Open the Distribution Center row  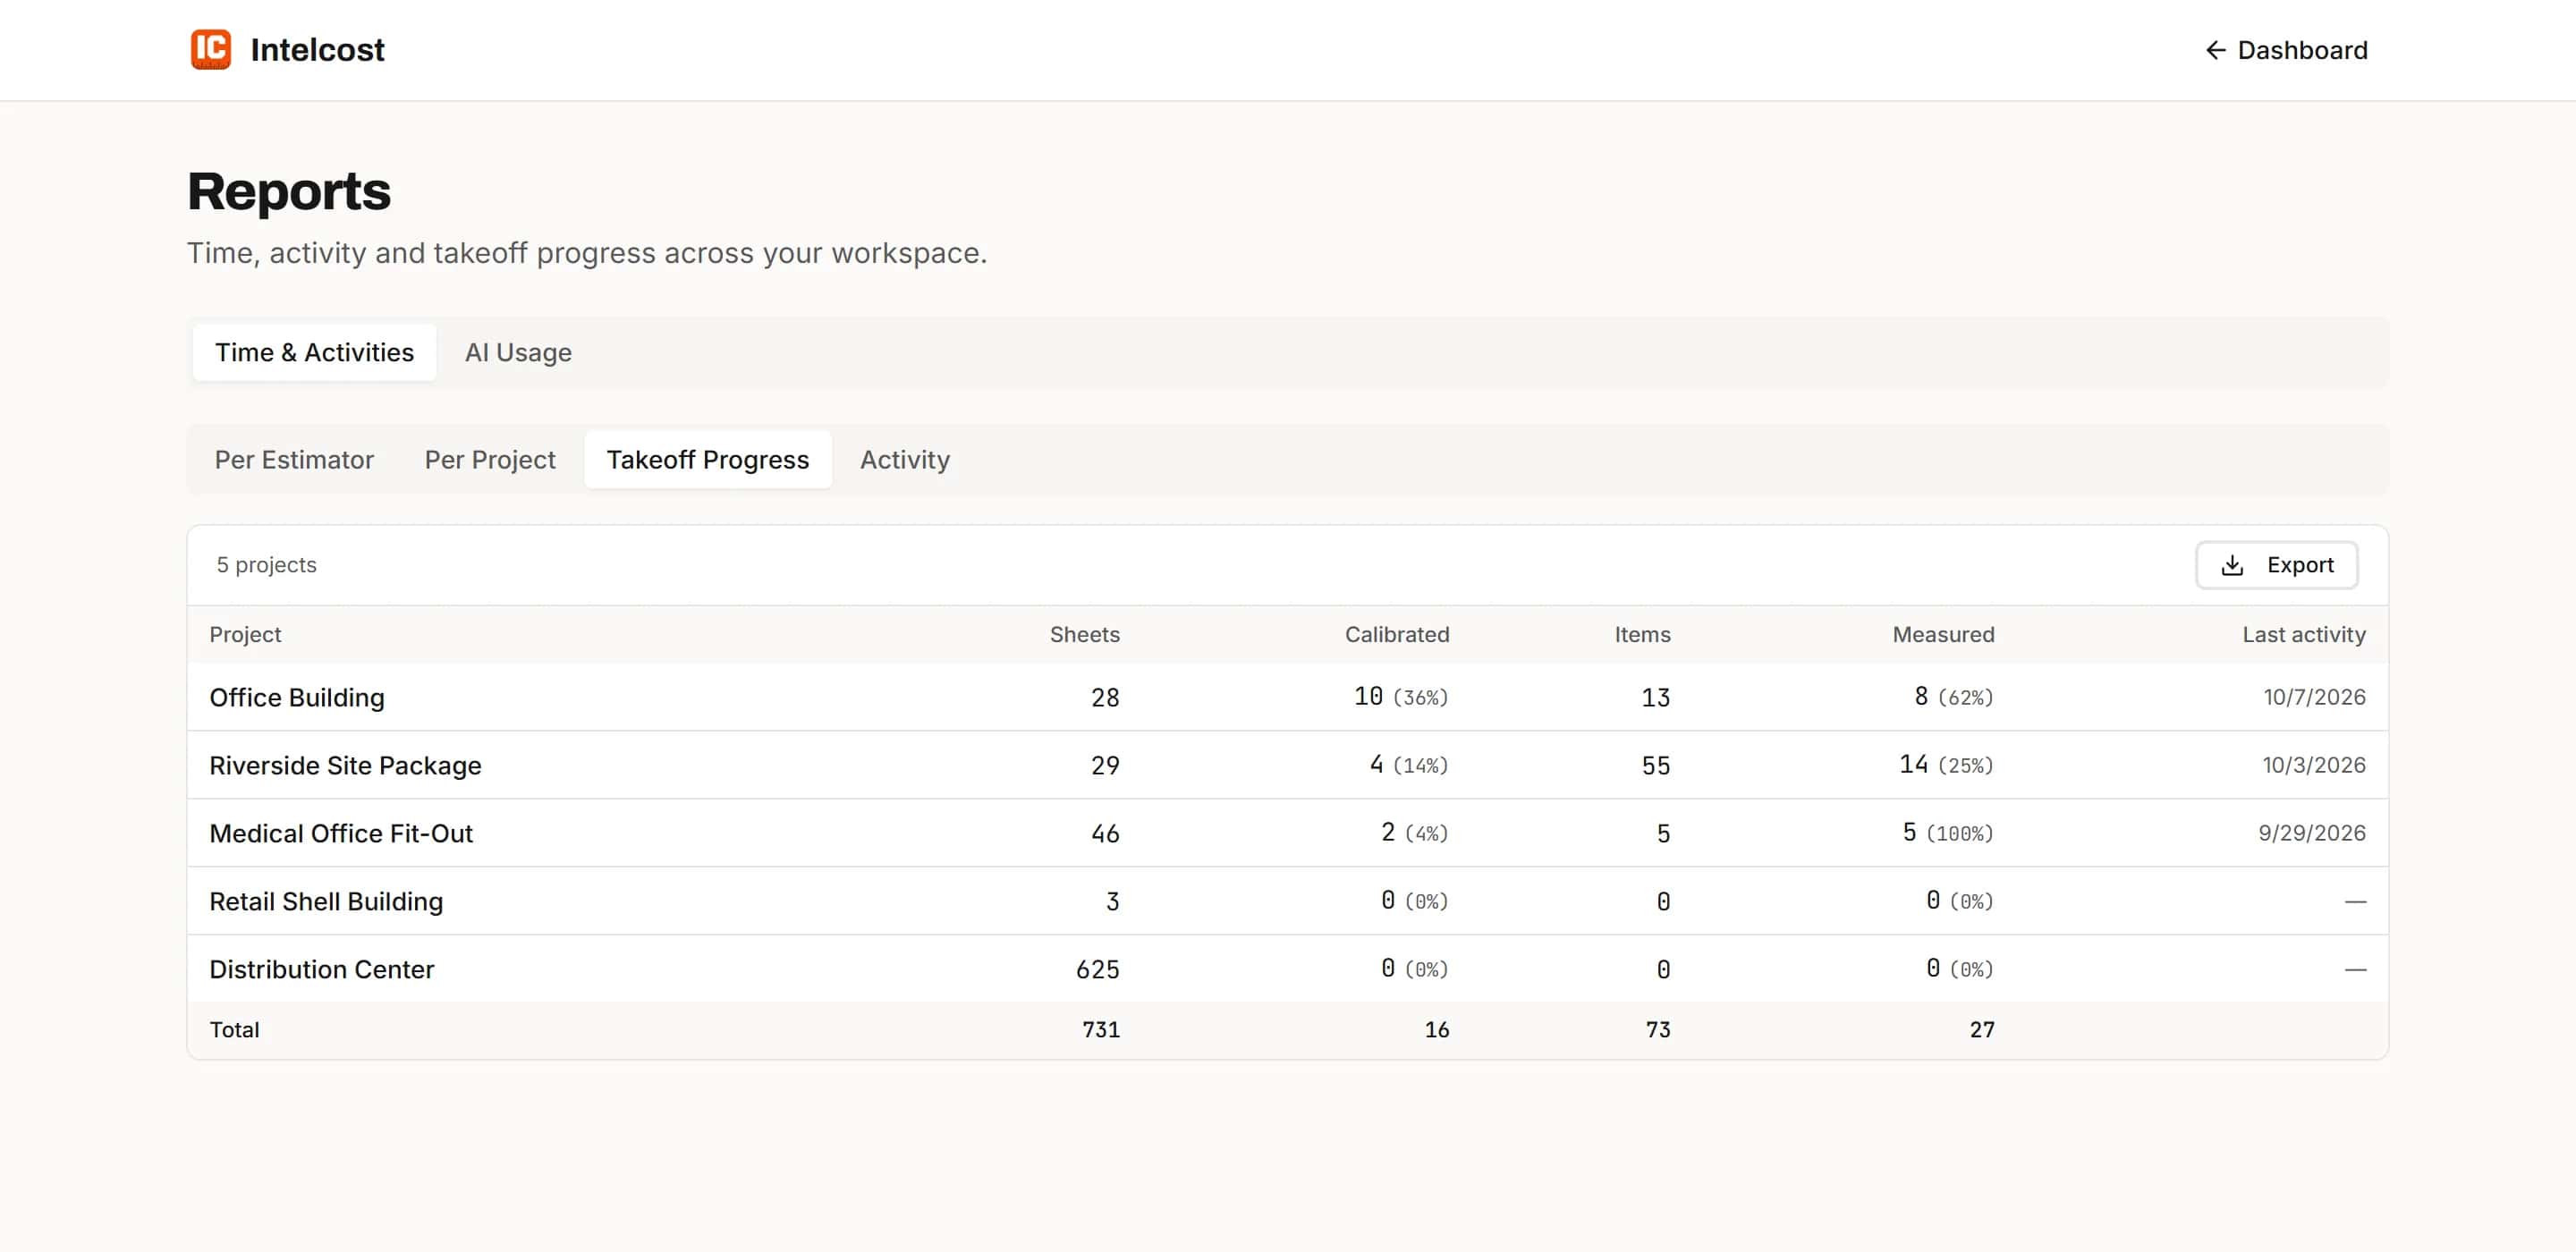pos(1287,969)
